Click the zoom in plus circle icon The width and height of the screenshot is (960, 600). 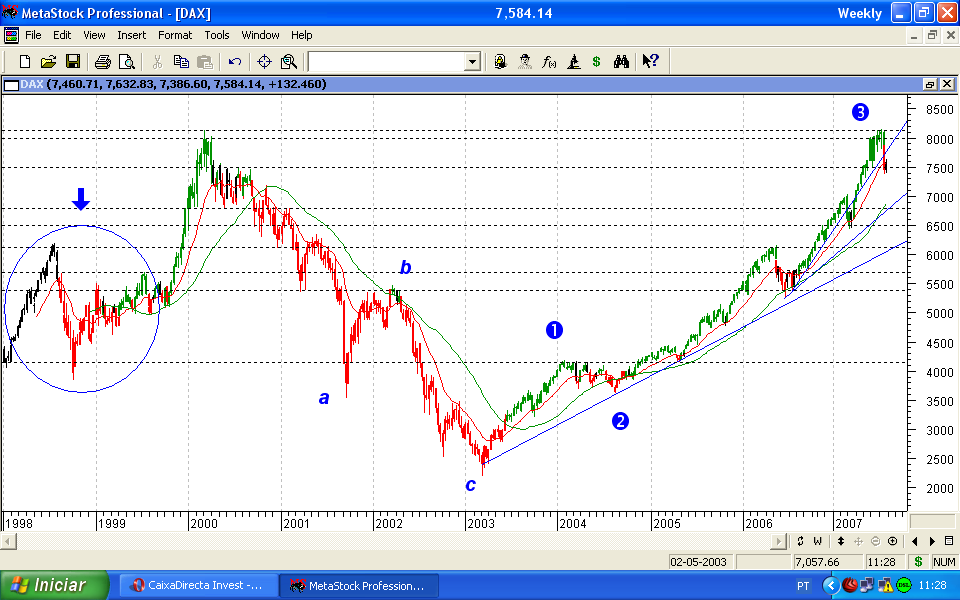pyautogui.click(x=893, y=541)
